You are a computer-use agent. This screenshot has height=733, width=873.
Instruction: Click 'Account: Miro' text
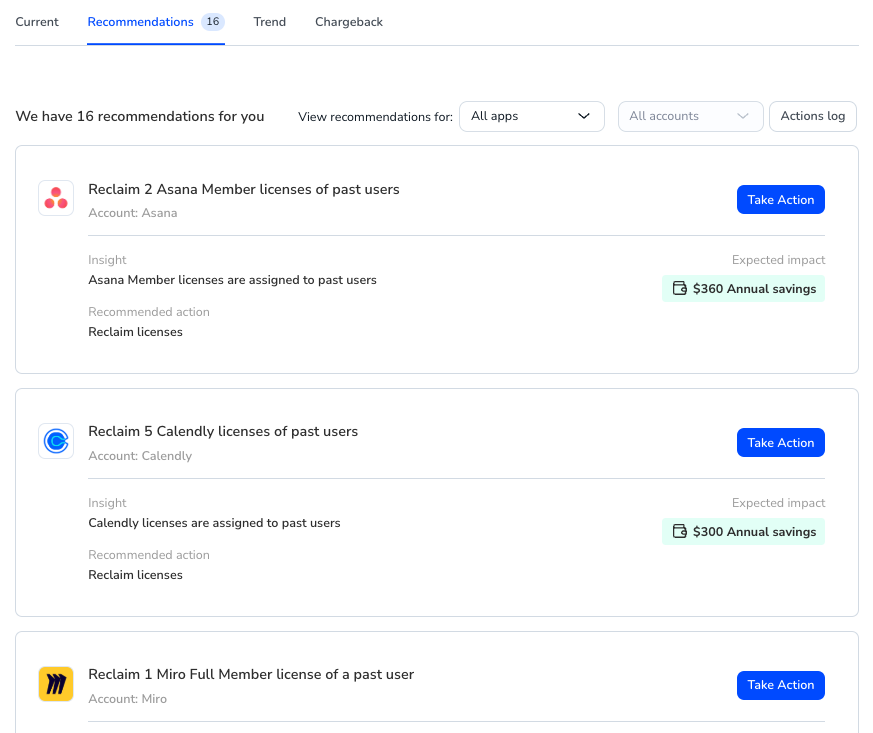point(127,699)
